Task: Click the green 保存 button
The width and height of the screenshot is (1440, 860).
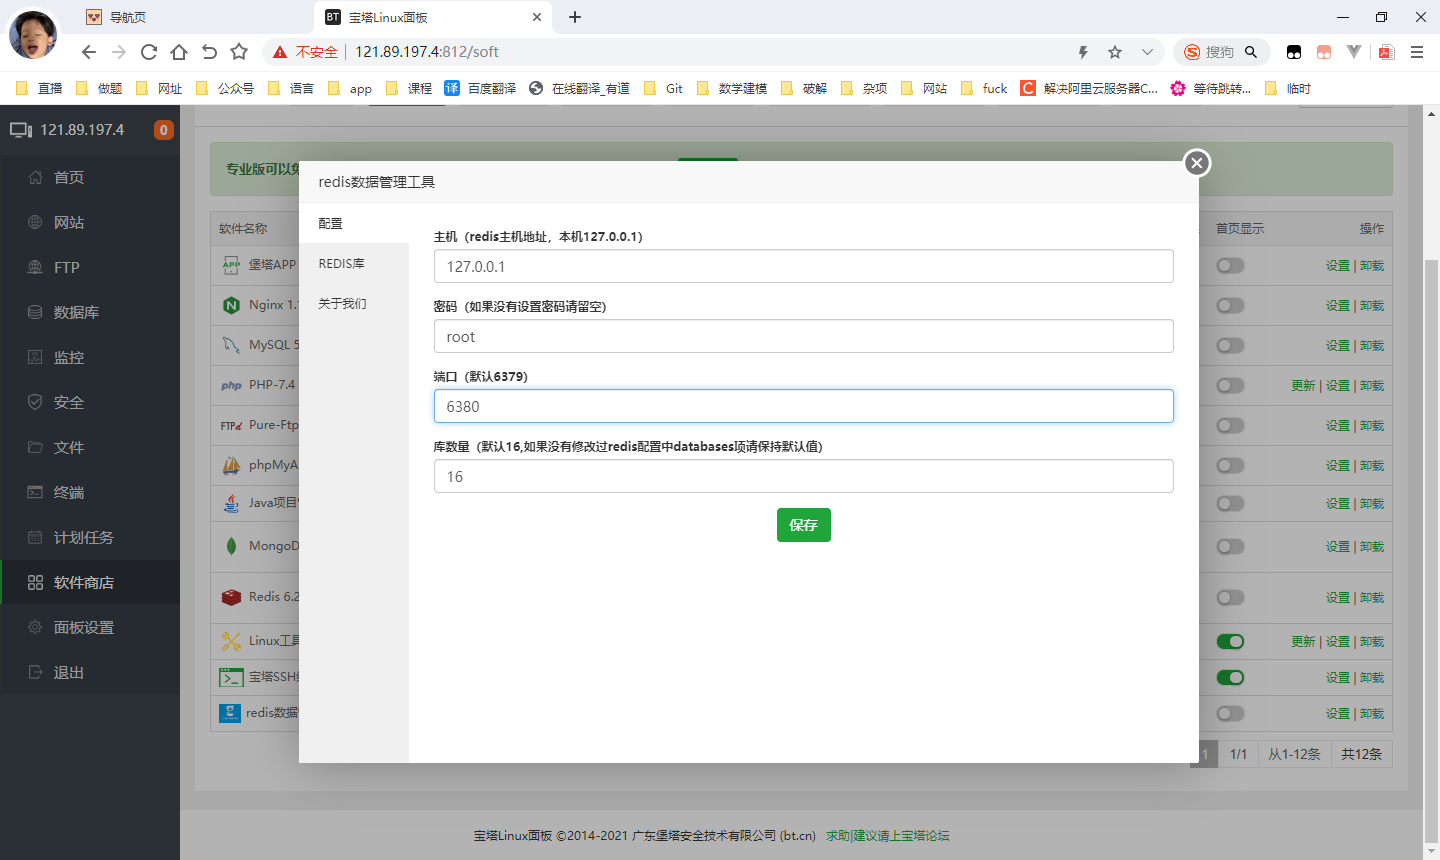Action: [803, 525]
